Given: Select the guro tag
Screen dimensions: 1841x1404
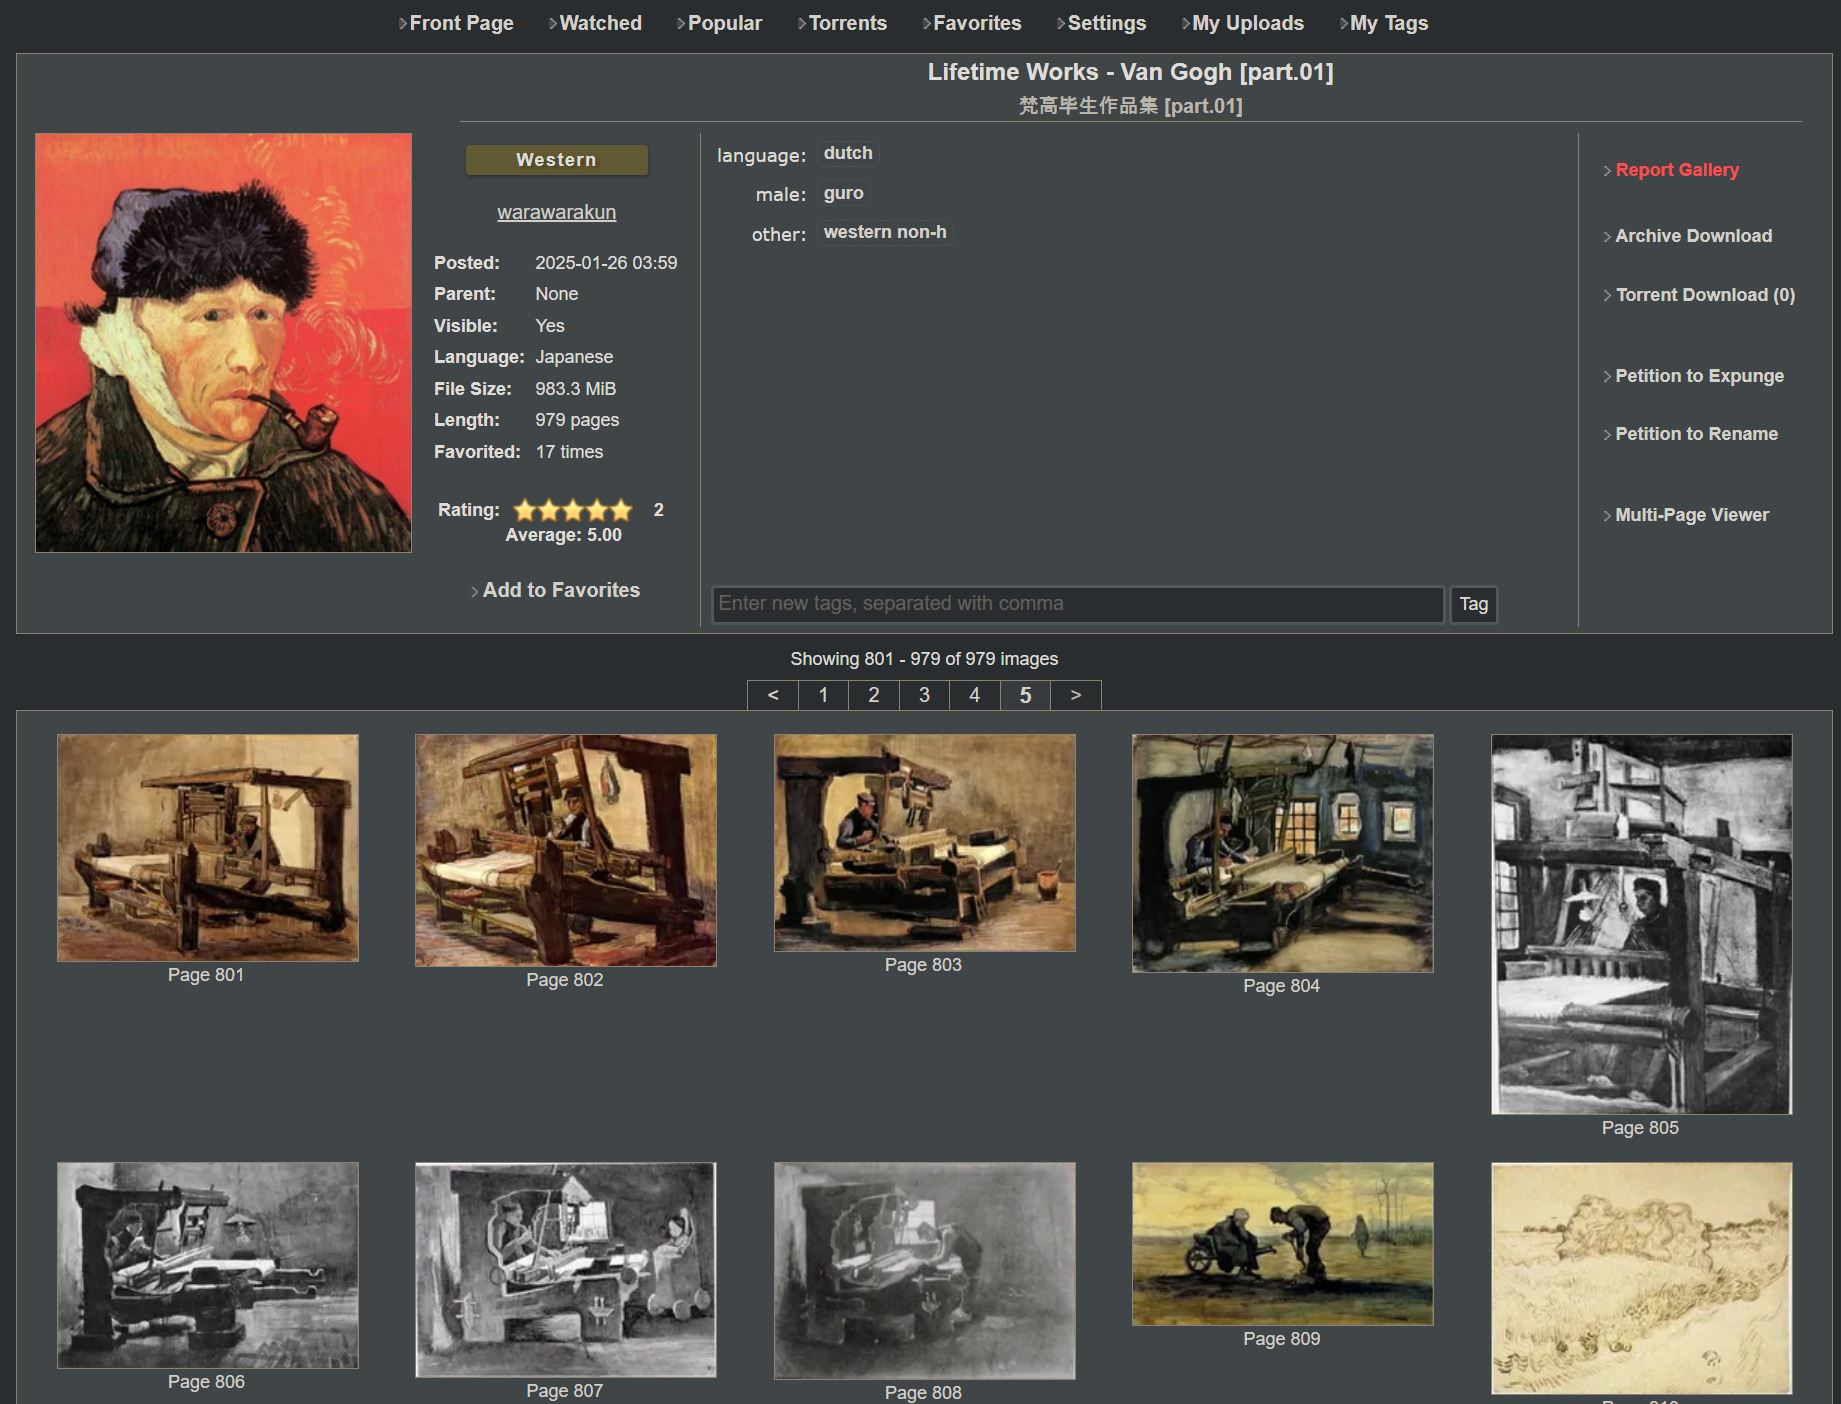Looking at the screenshot, I should point(843,193).
